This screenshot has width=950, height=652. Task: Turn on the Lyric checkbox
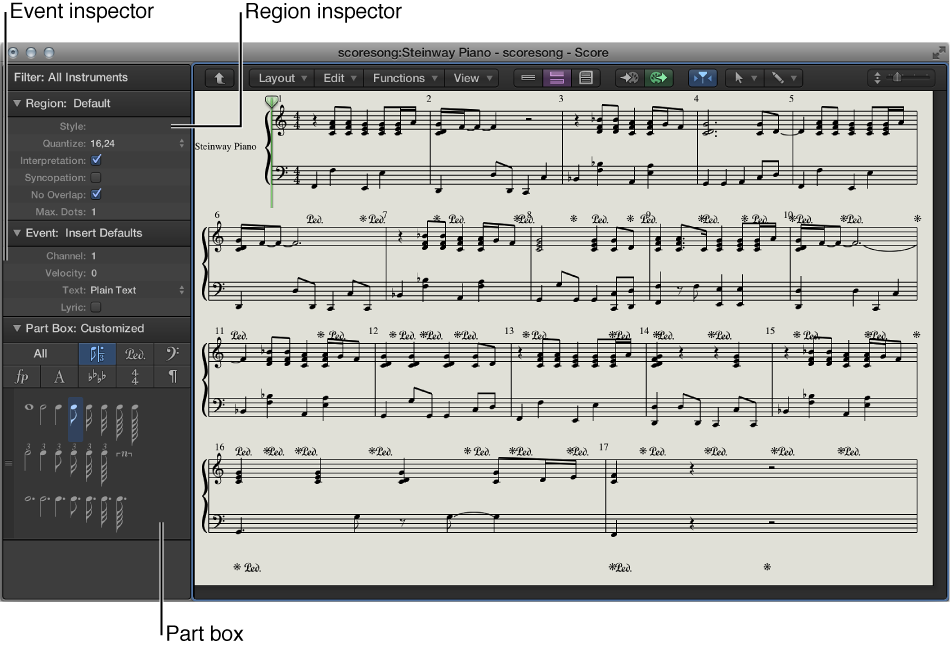pyautogui.click(x=96, y=307)
